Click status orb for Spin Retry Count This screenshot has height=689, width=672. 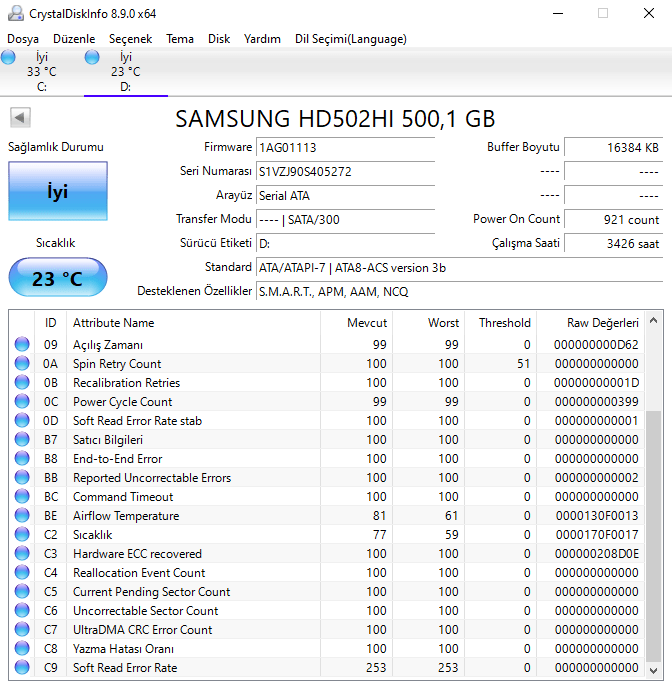[22, 364]
